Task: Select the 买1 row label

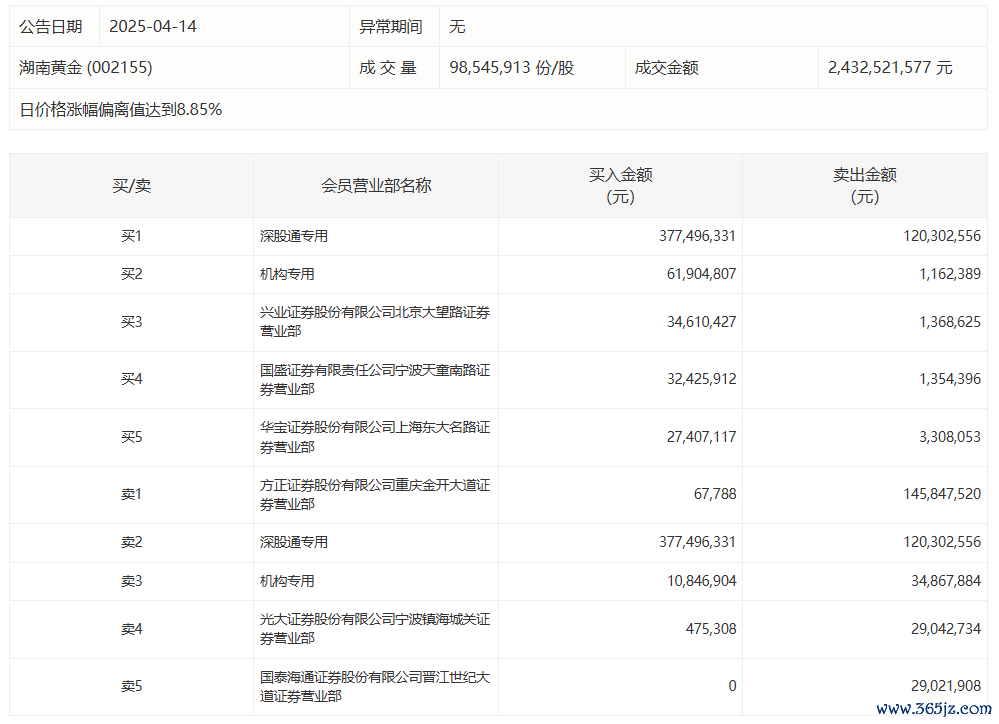Action: point(131,236)
